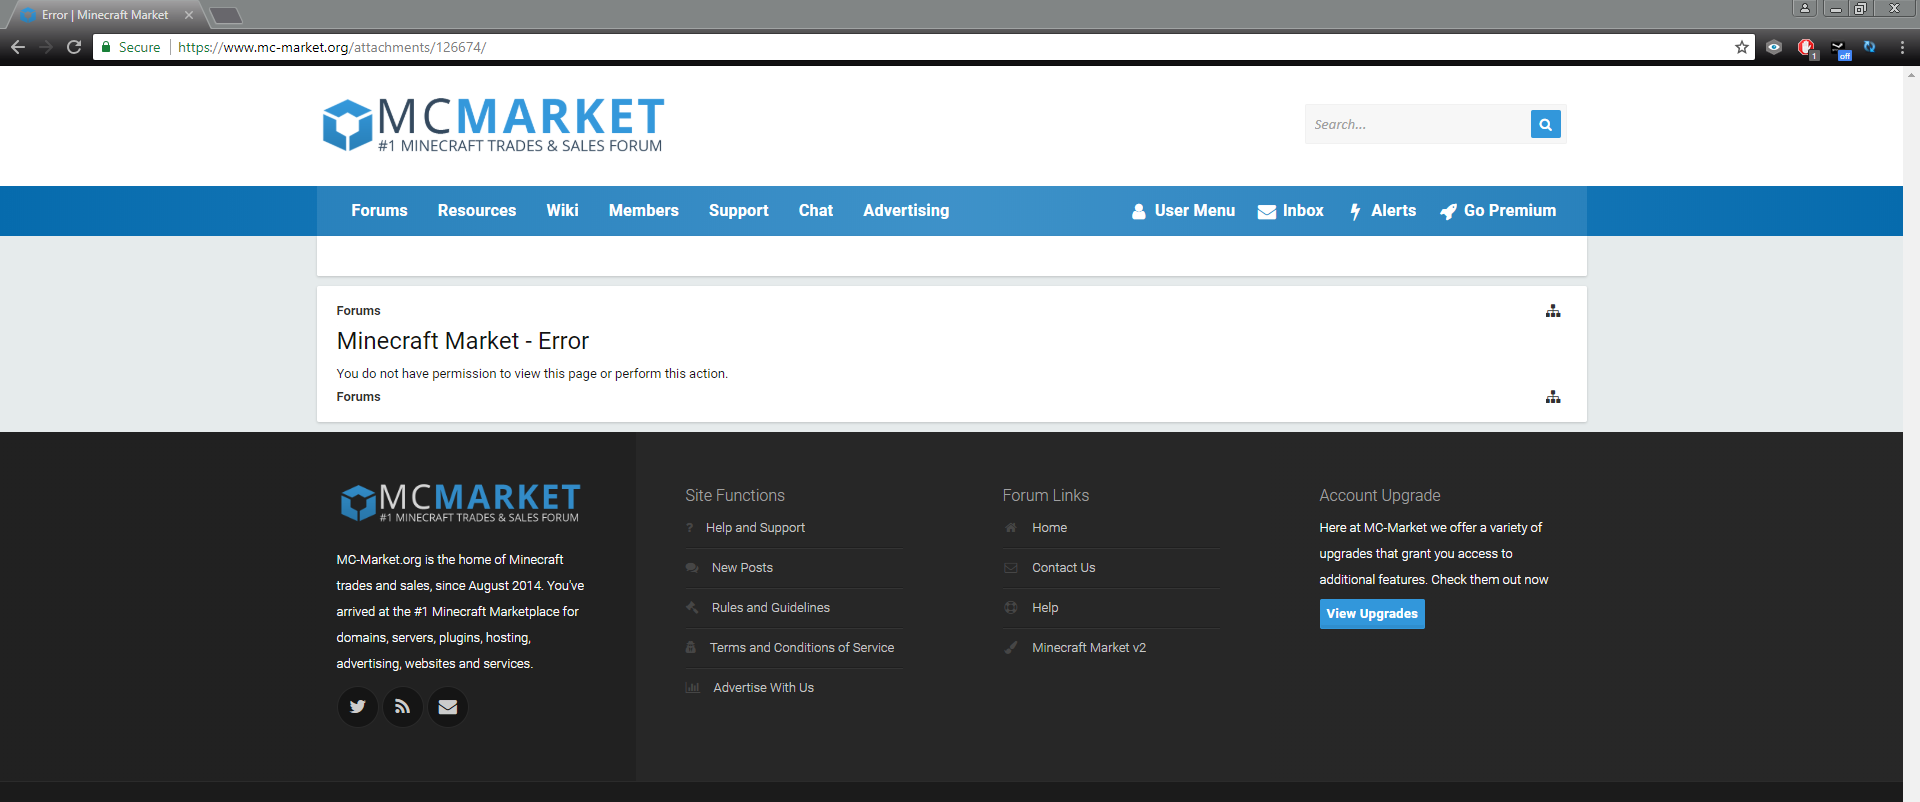Open the Rules and Guidelines footer link

pos(771,608)
